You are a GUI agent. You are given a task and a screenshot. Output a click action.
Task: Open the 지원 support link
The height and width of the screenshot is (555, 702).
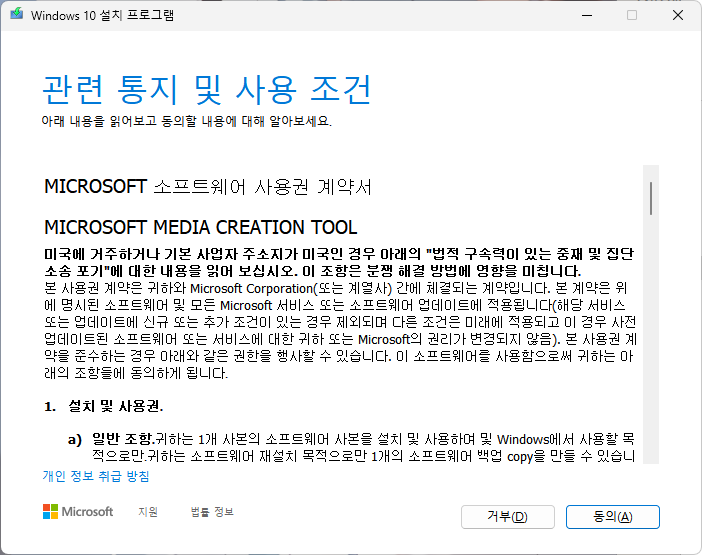[148, 512]
